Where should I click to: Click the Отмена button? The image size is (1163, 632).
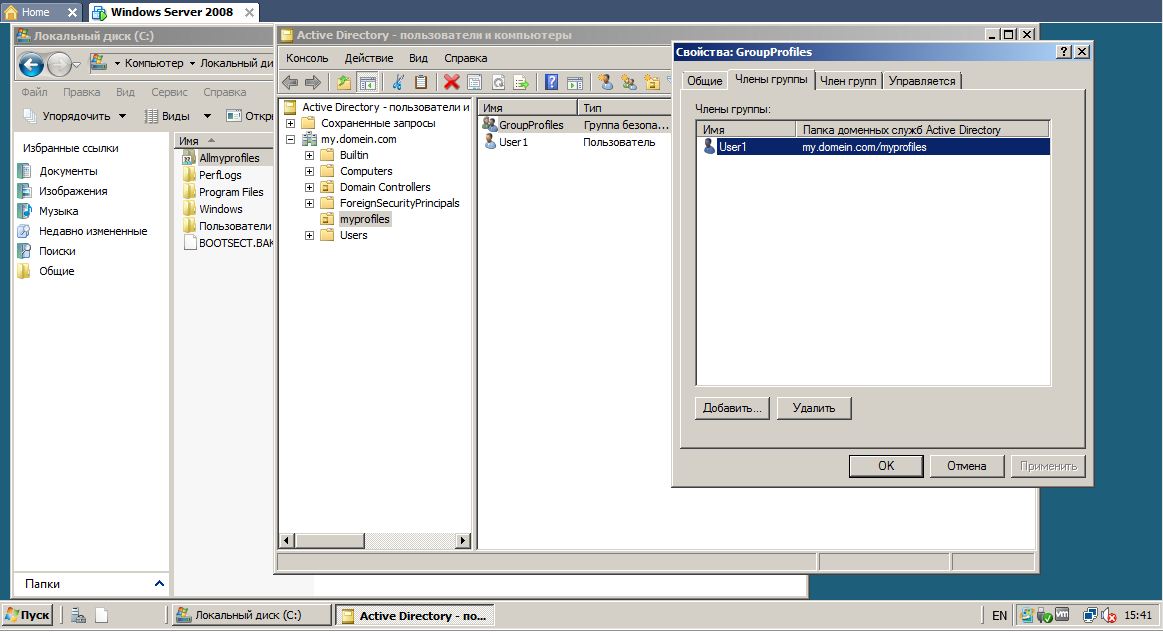[x=966, y=466]
